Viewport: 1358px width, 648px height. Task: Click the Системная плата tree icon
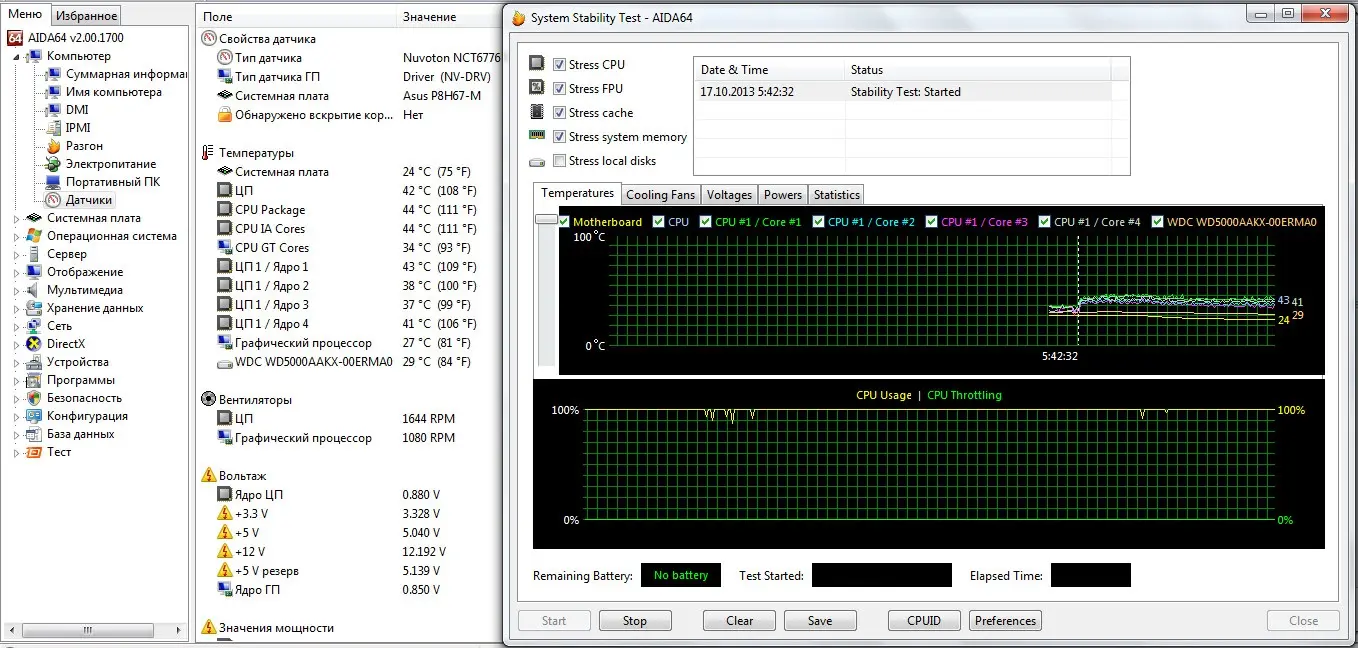coord(34,218)
